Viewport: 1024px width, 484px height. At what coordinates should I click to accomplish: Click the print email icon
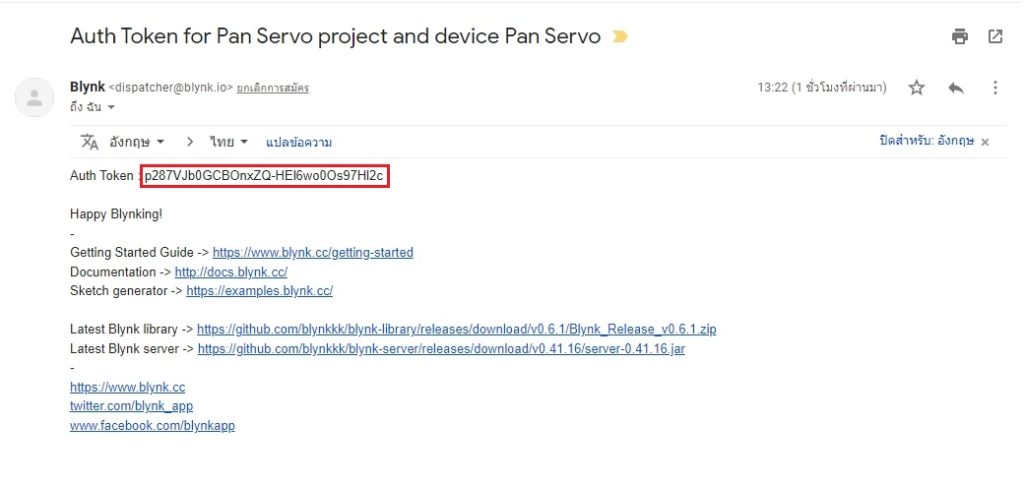pos(960,37)
